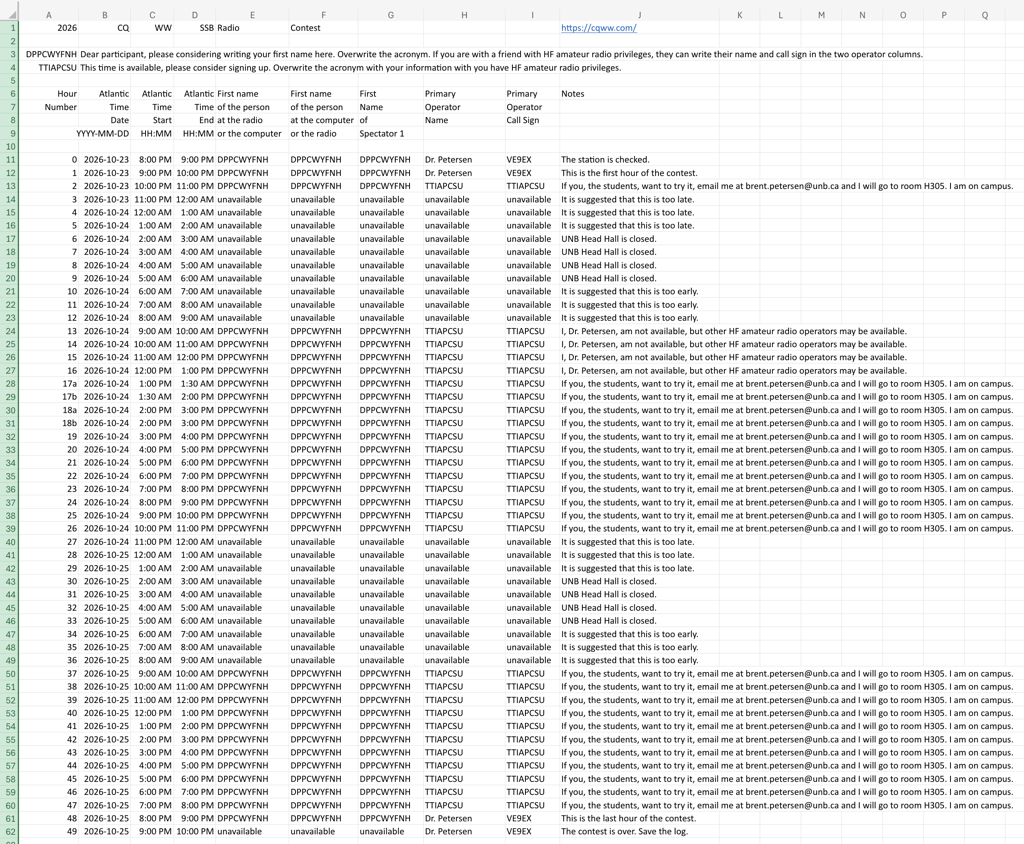Click the 'TTIAPCSU' acronym in row 4
This screenshot has width=1024, height=844.
point(57,68)
